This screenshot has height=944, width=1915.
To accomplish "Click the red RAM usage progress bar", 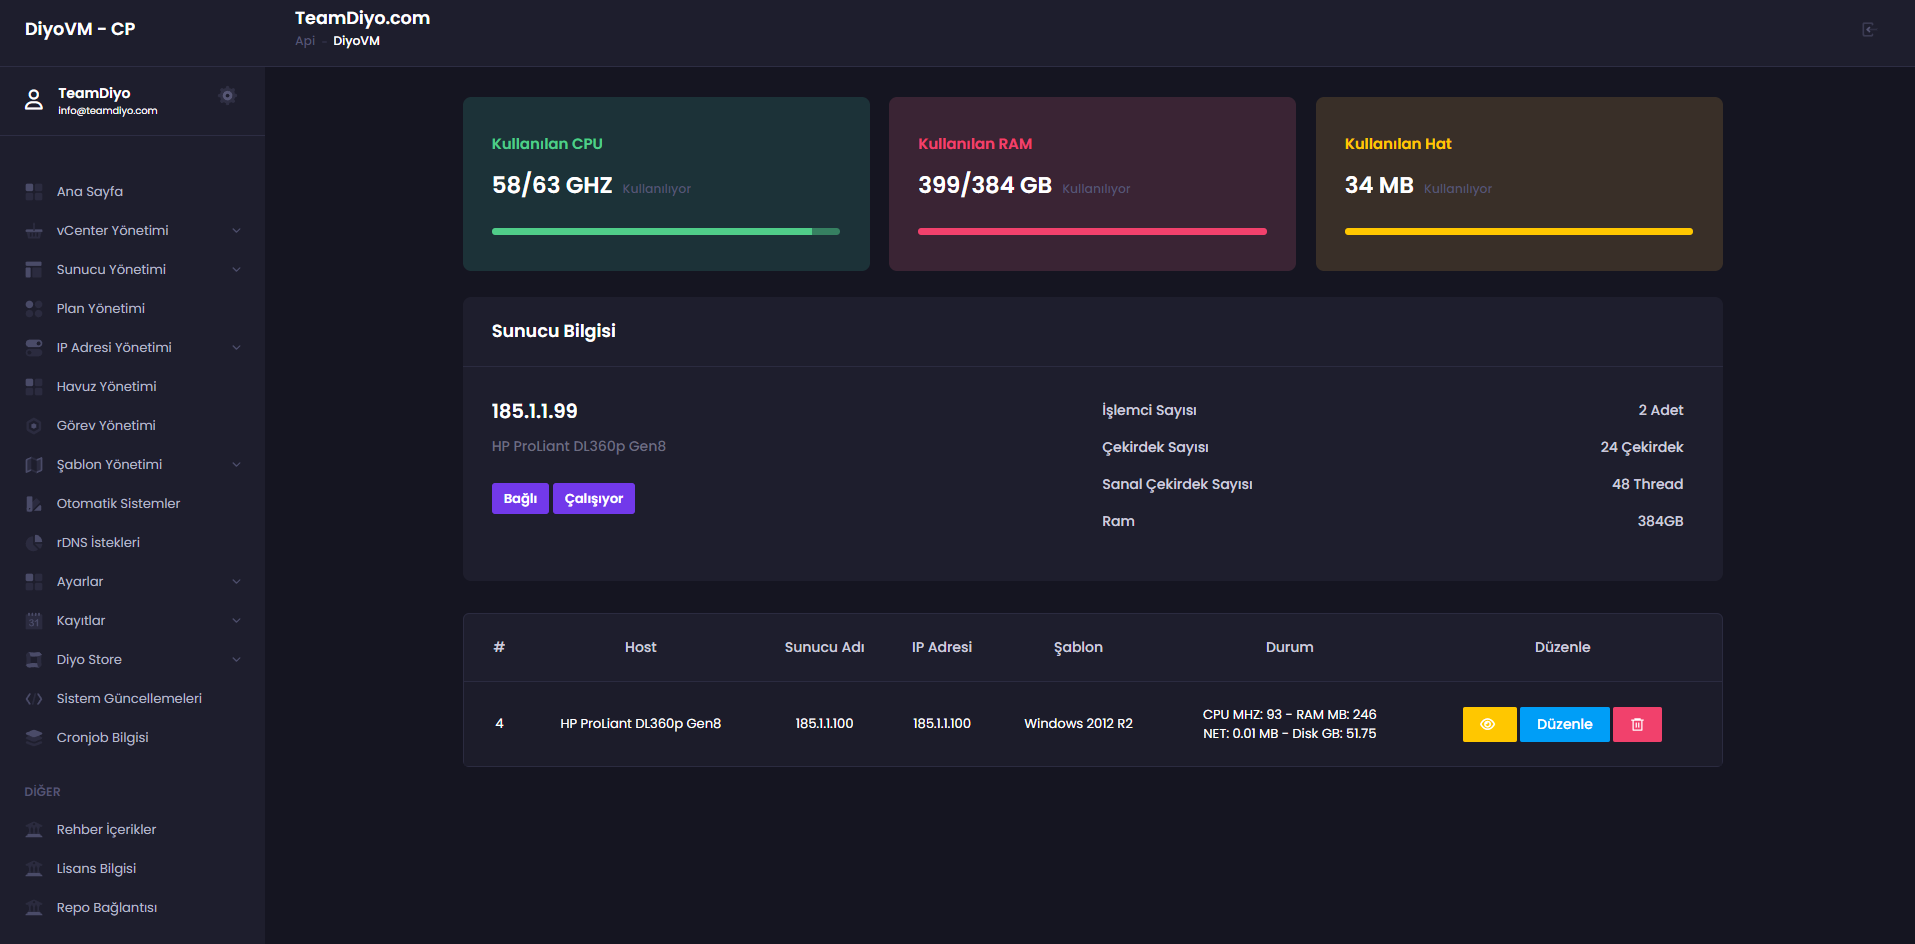I will click(x=1092, y=231).
